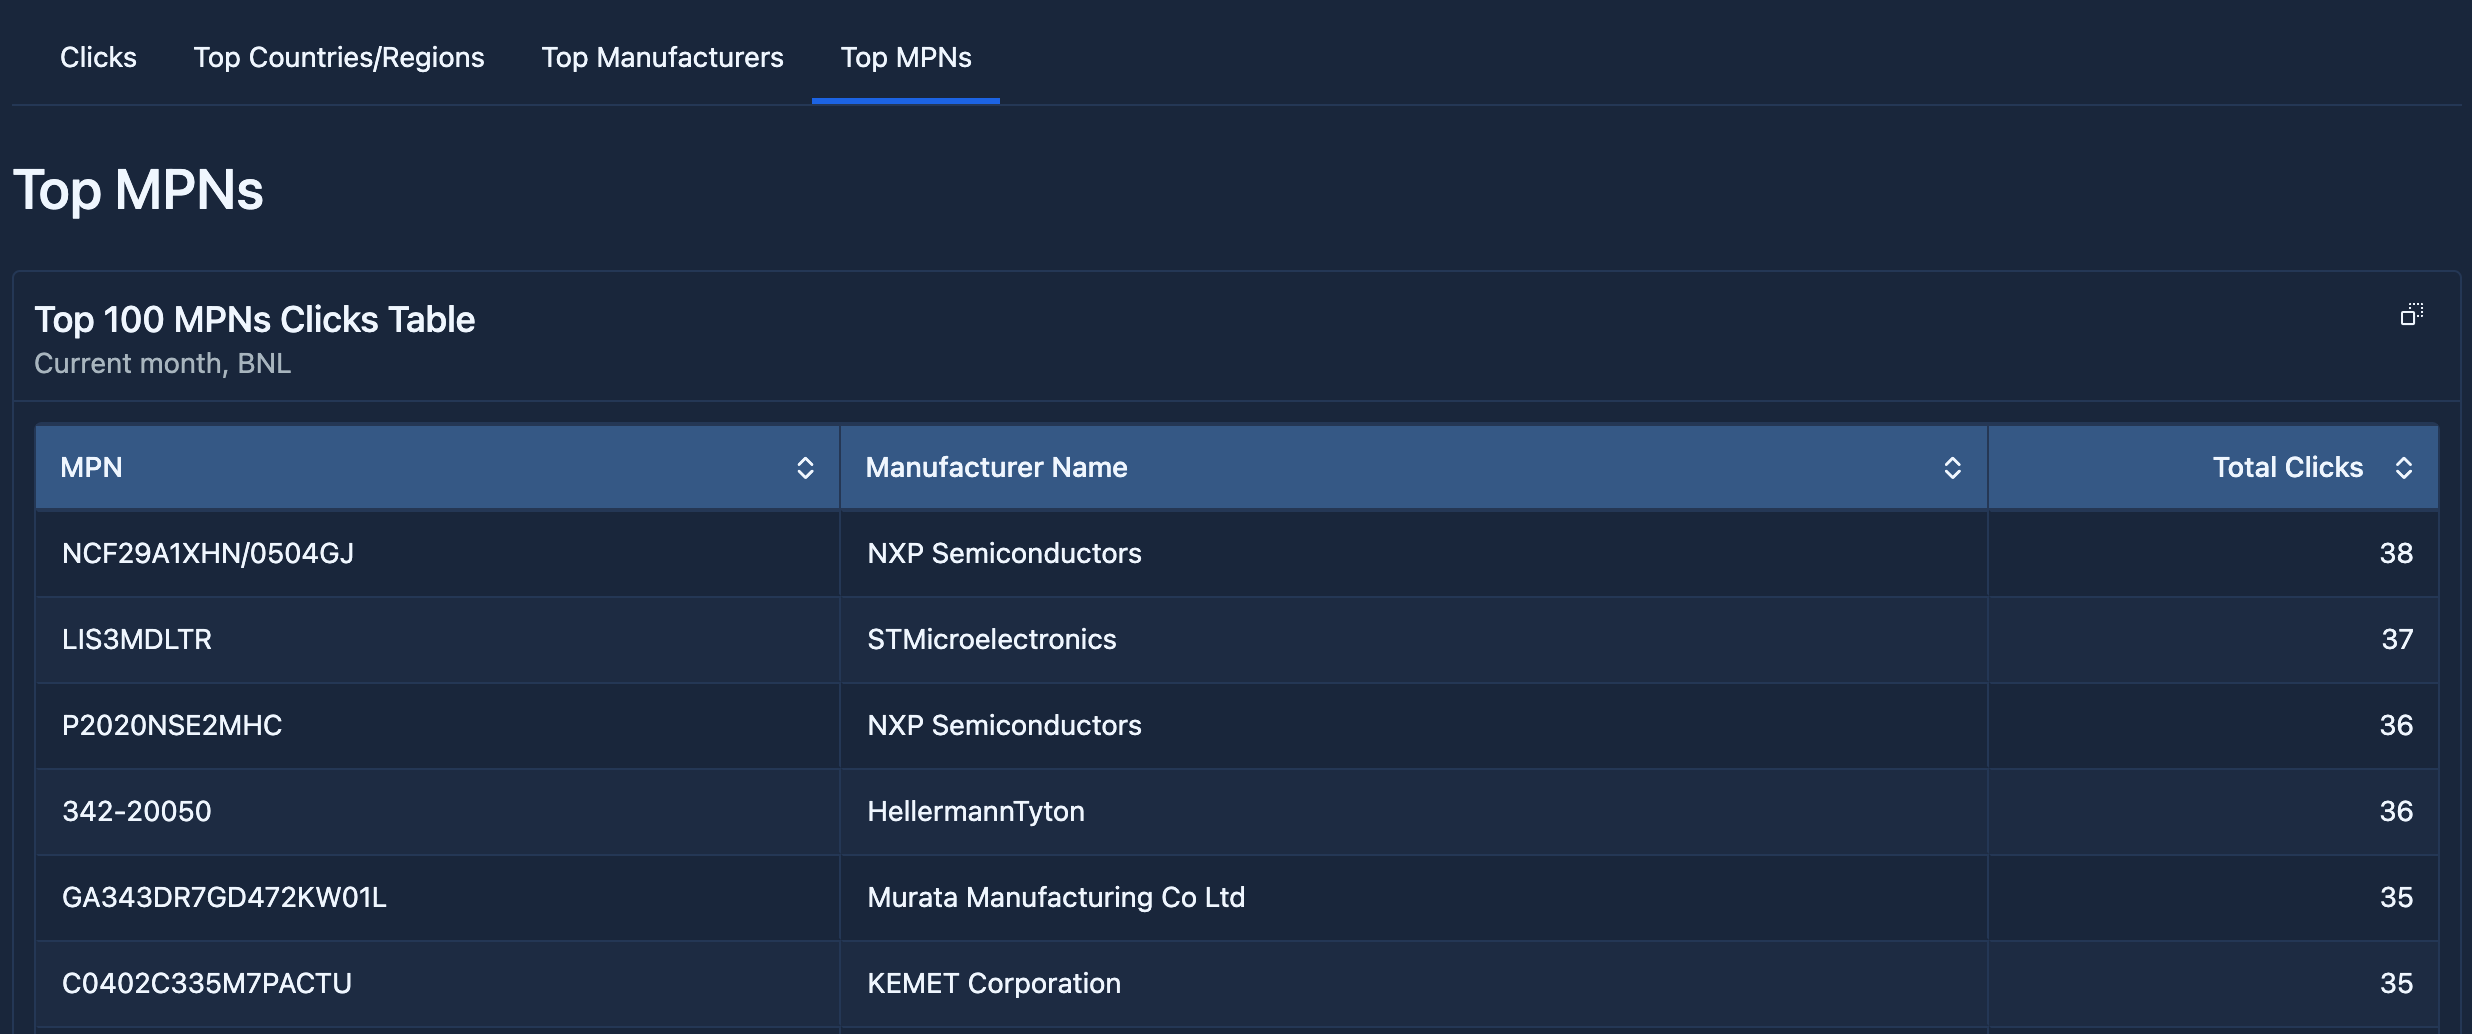This screenshot has height=1034, width=2472.
Task: Click the Total Clicks header label
Action: (2287, 468)
